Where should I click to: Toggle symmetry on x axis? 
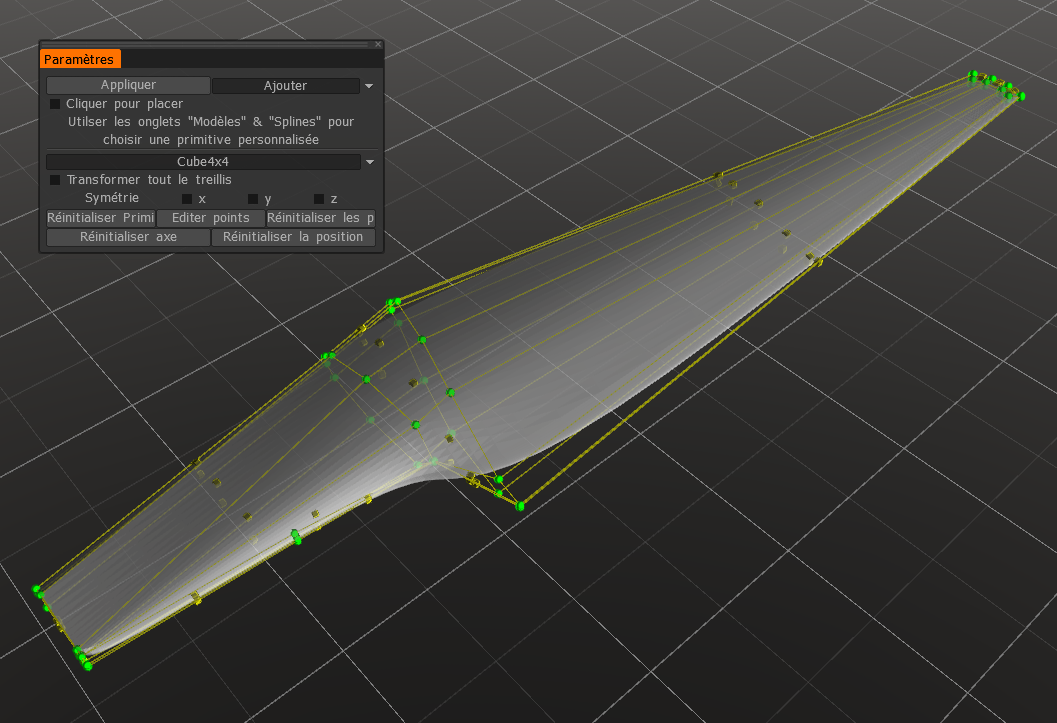187,199
